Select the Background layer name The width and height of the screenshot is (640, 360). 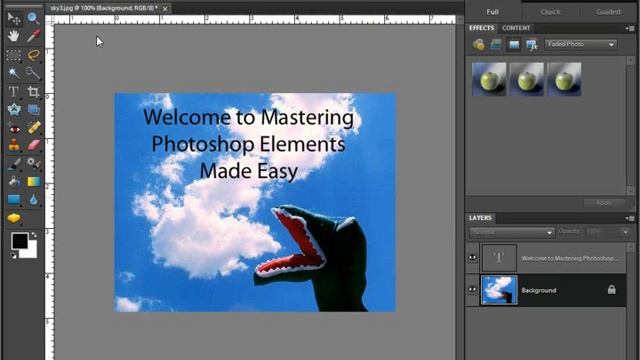[x=538, y=290]
